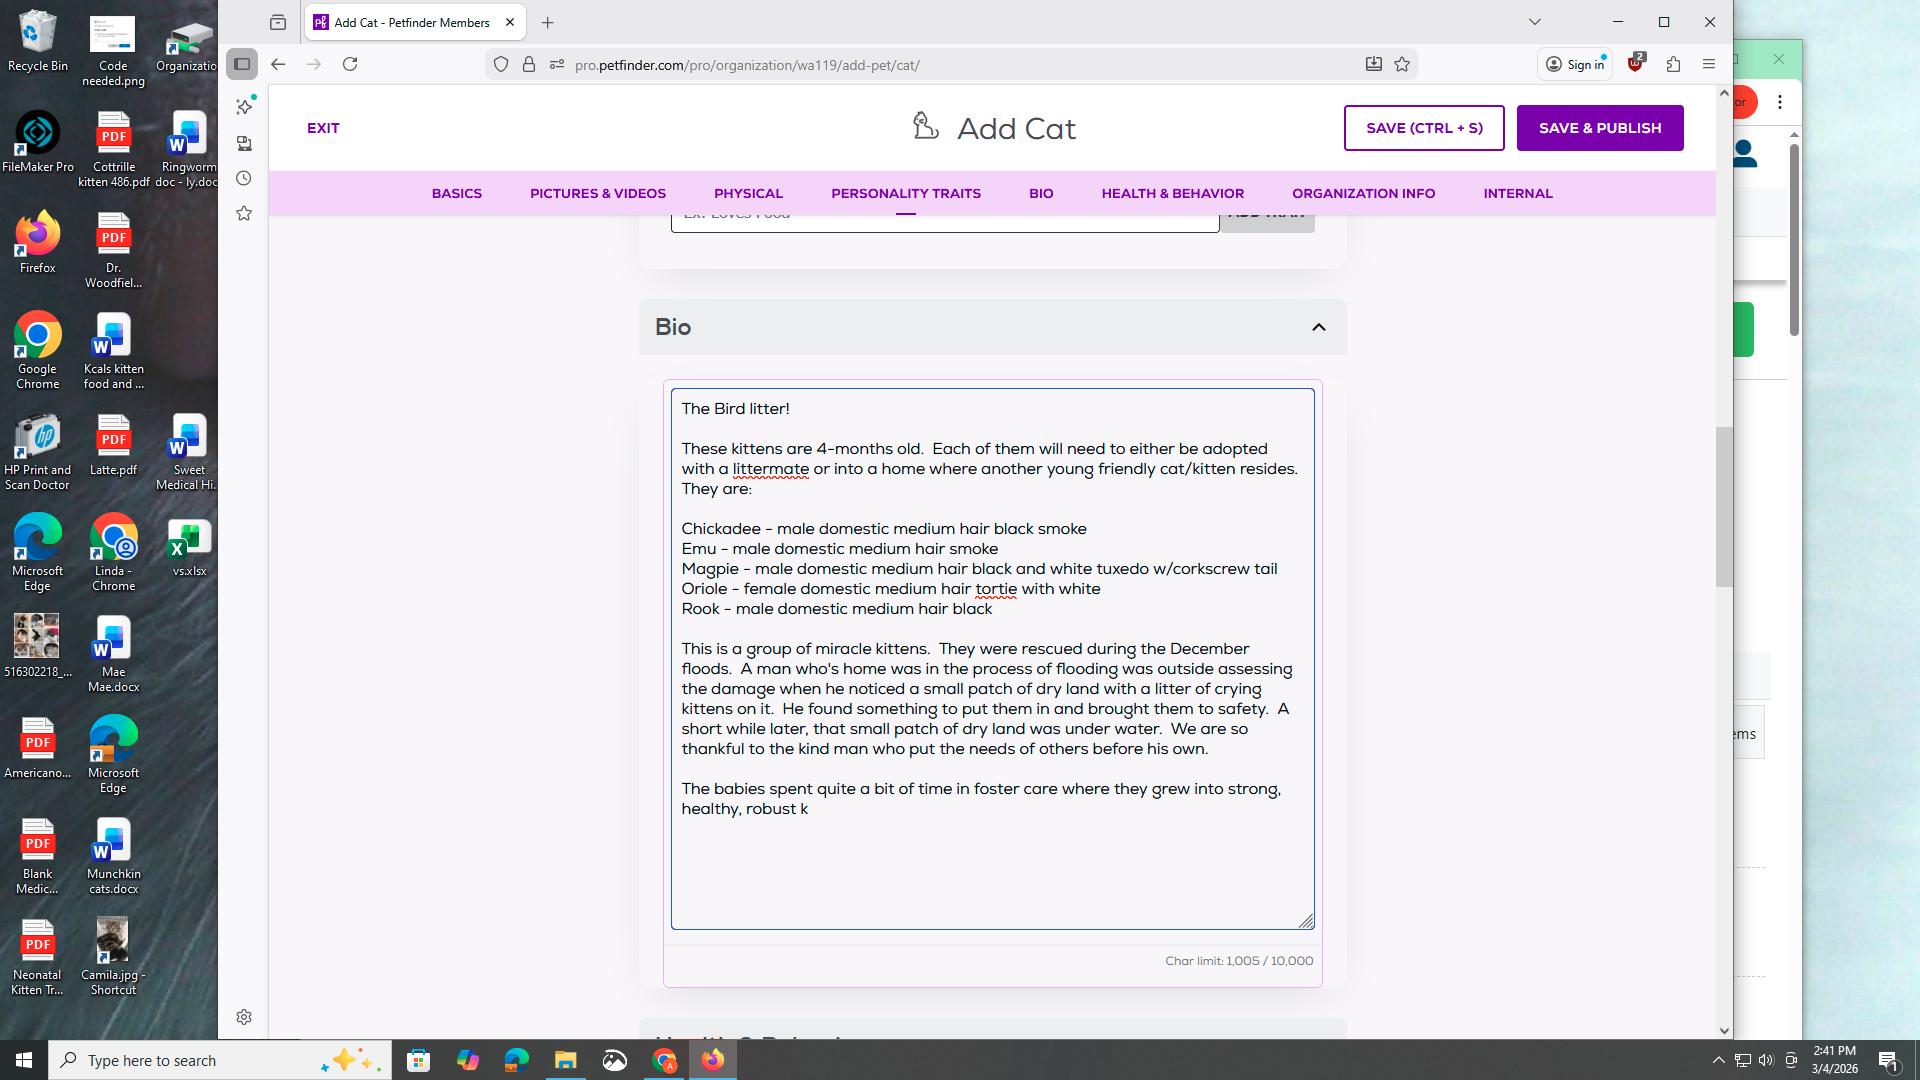Reload the Petfinder page
Screen dimensions: 1920x1080
tap(350, 64)
